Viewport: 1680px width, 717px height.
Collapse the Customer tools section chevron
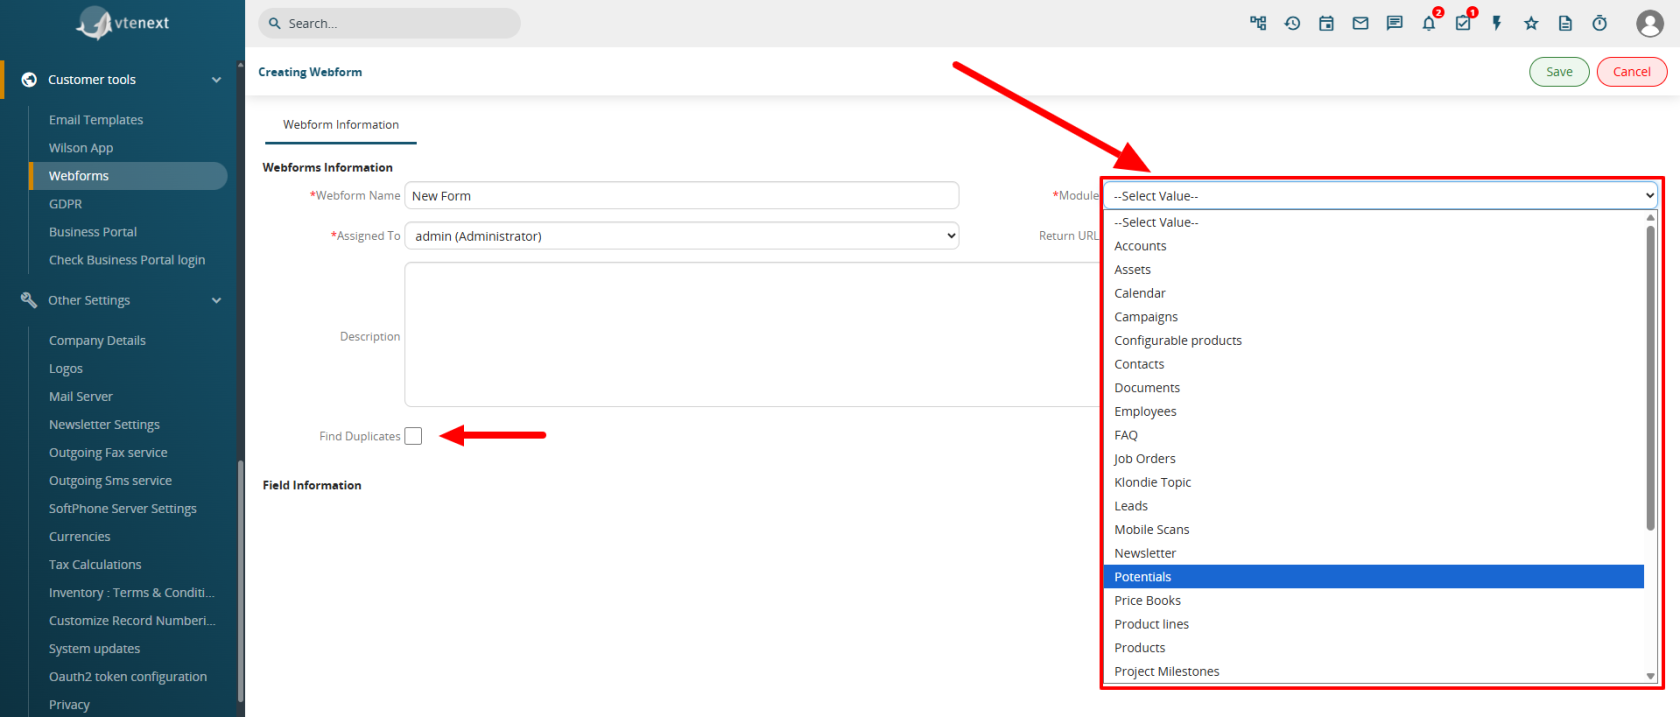pos(216,80)
